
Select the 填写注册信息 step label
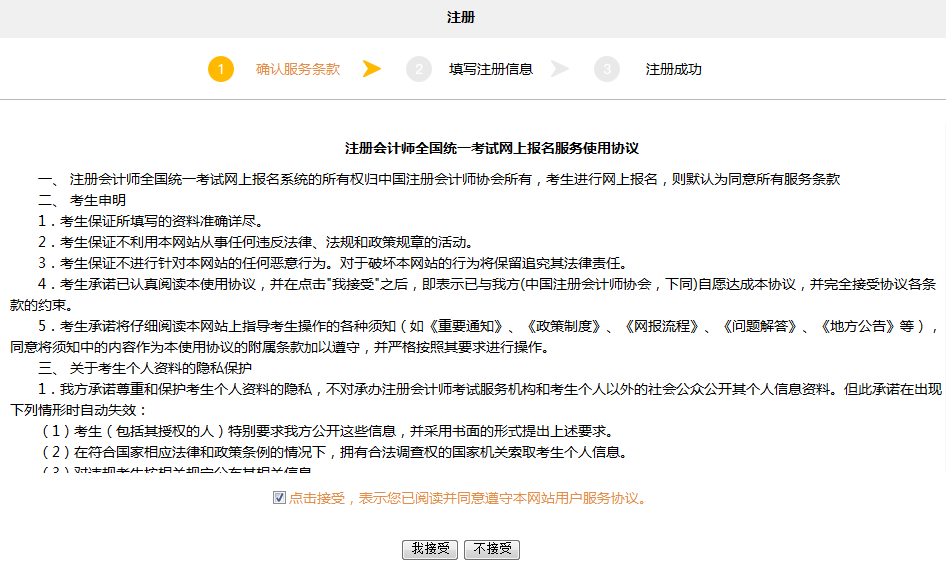pos(491,70)
